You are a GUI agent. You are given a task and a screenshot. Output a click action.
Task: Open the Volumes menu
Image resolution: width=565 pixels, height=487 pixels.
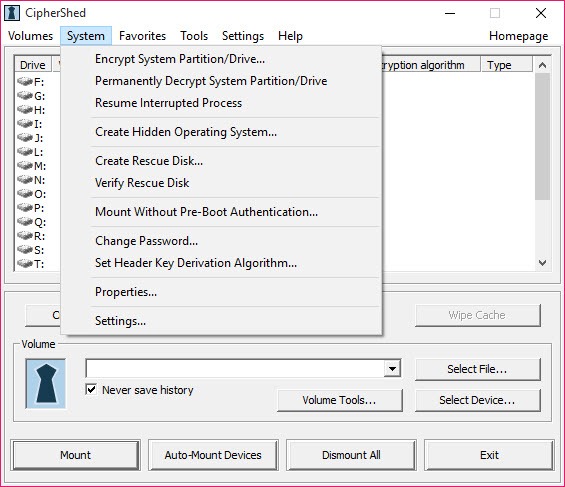pyautogui.click(x=31, y=36)
